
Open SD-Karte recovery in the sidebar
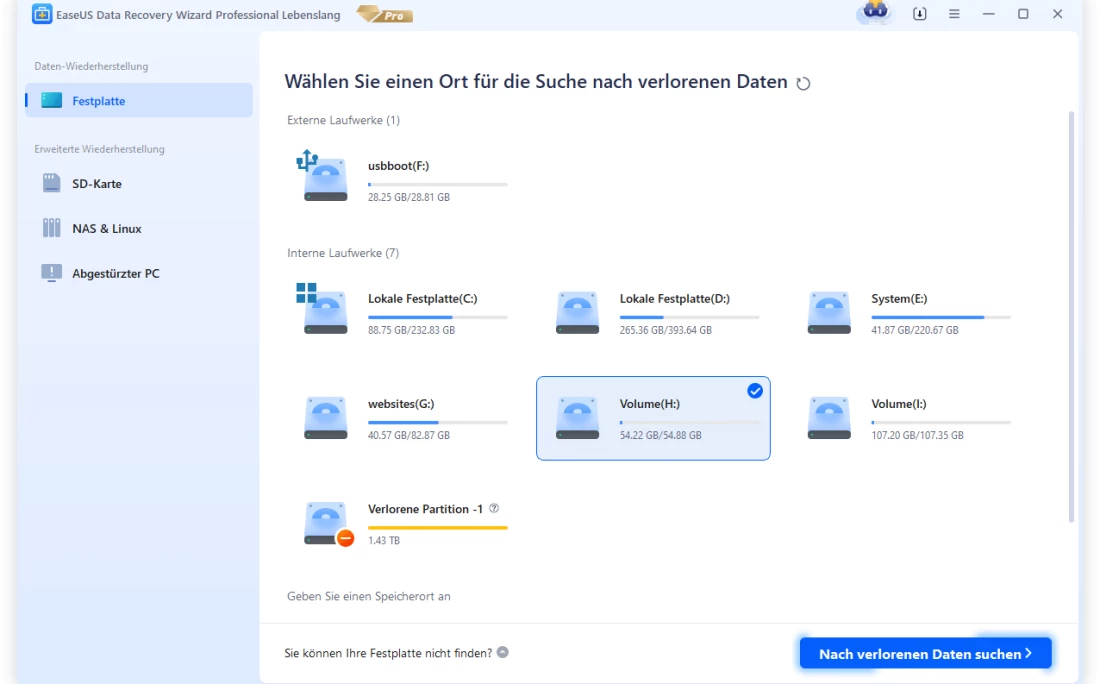(x=97, y=184)
